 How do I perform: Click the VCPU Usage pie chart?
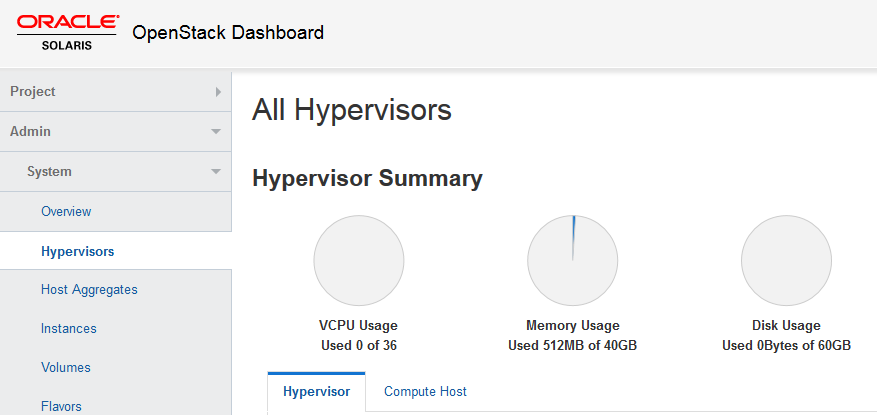(x=358, y=260)
